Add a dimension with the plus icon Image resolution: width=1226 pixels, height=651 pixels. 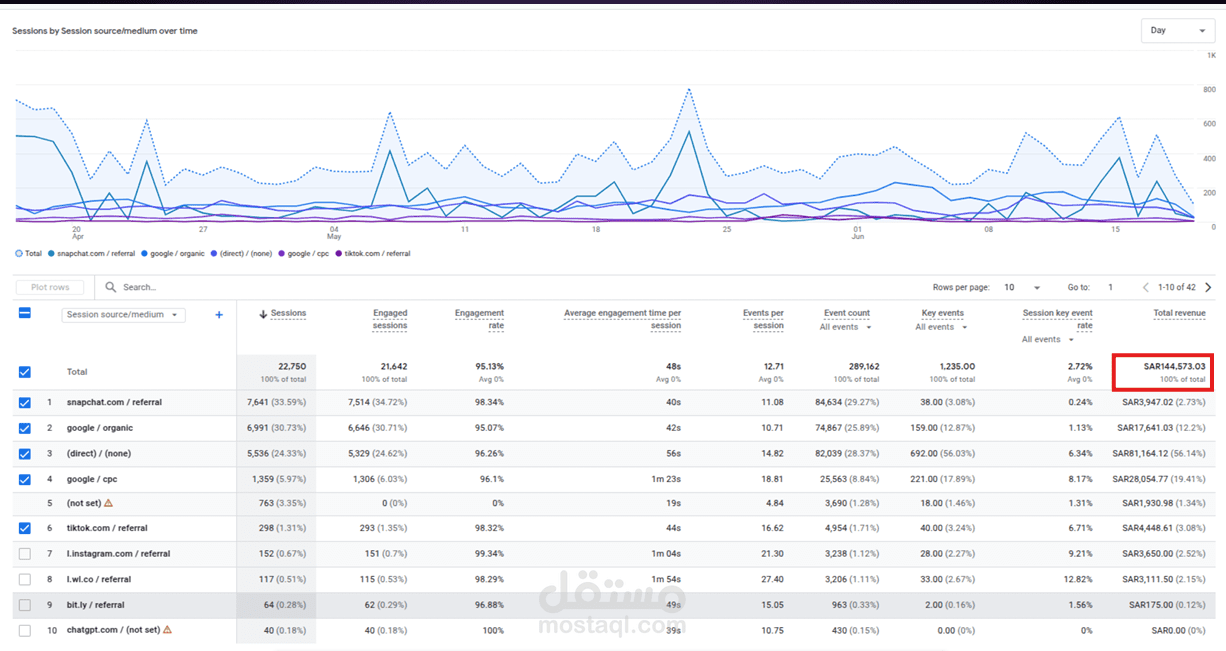pos(219,315)
